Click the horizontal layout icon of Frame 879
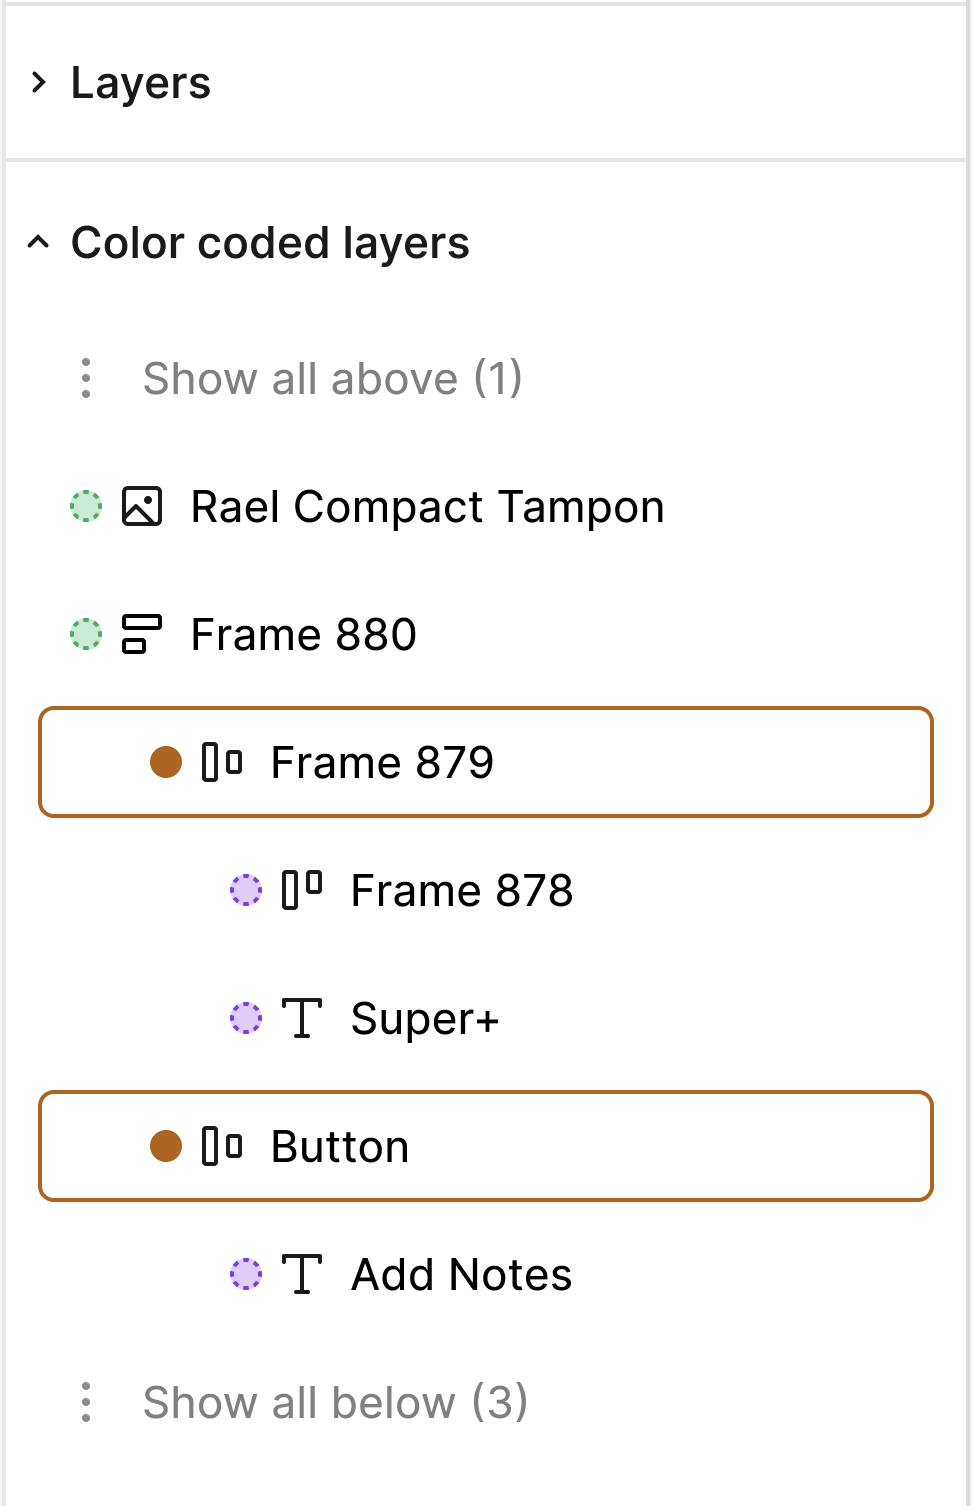Viewport: 972px width, 1506px height. (x=222, y=762)
